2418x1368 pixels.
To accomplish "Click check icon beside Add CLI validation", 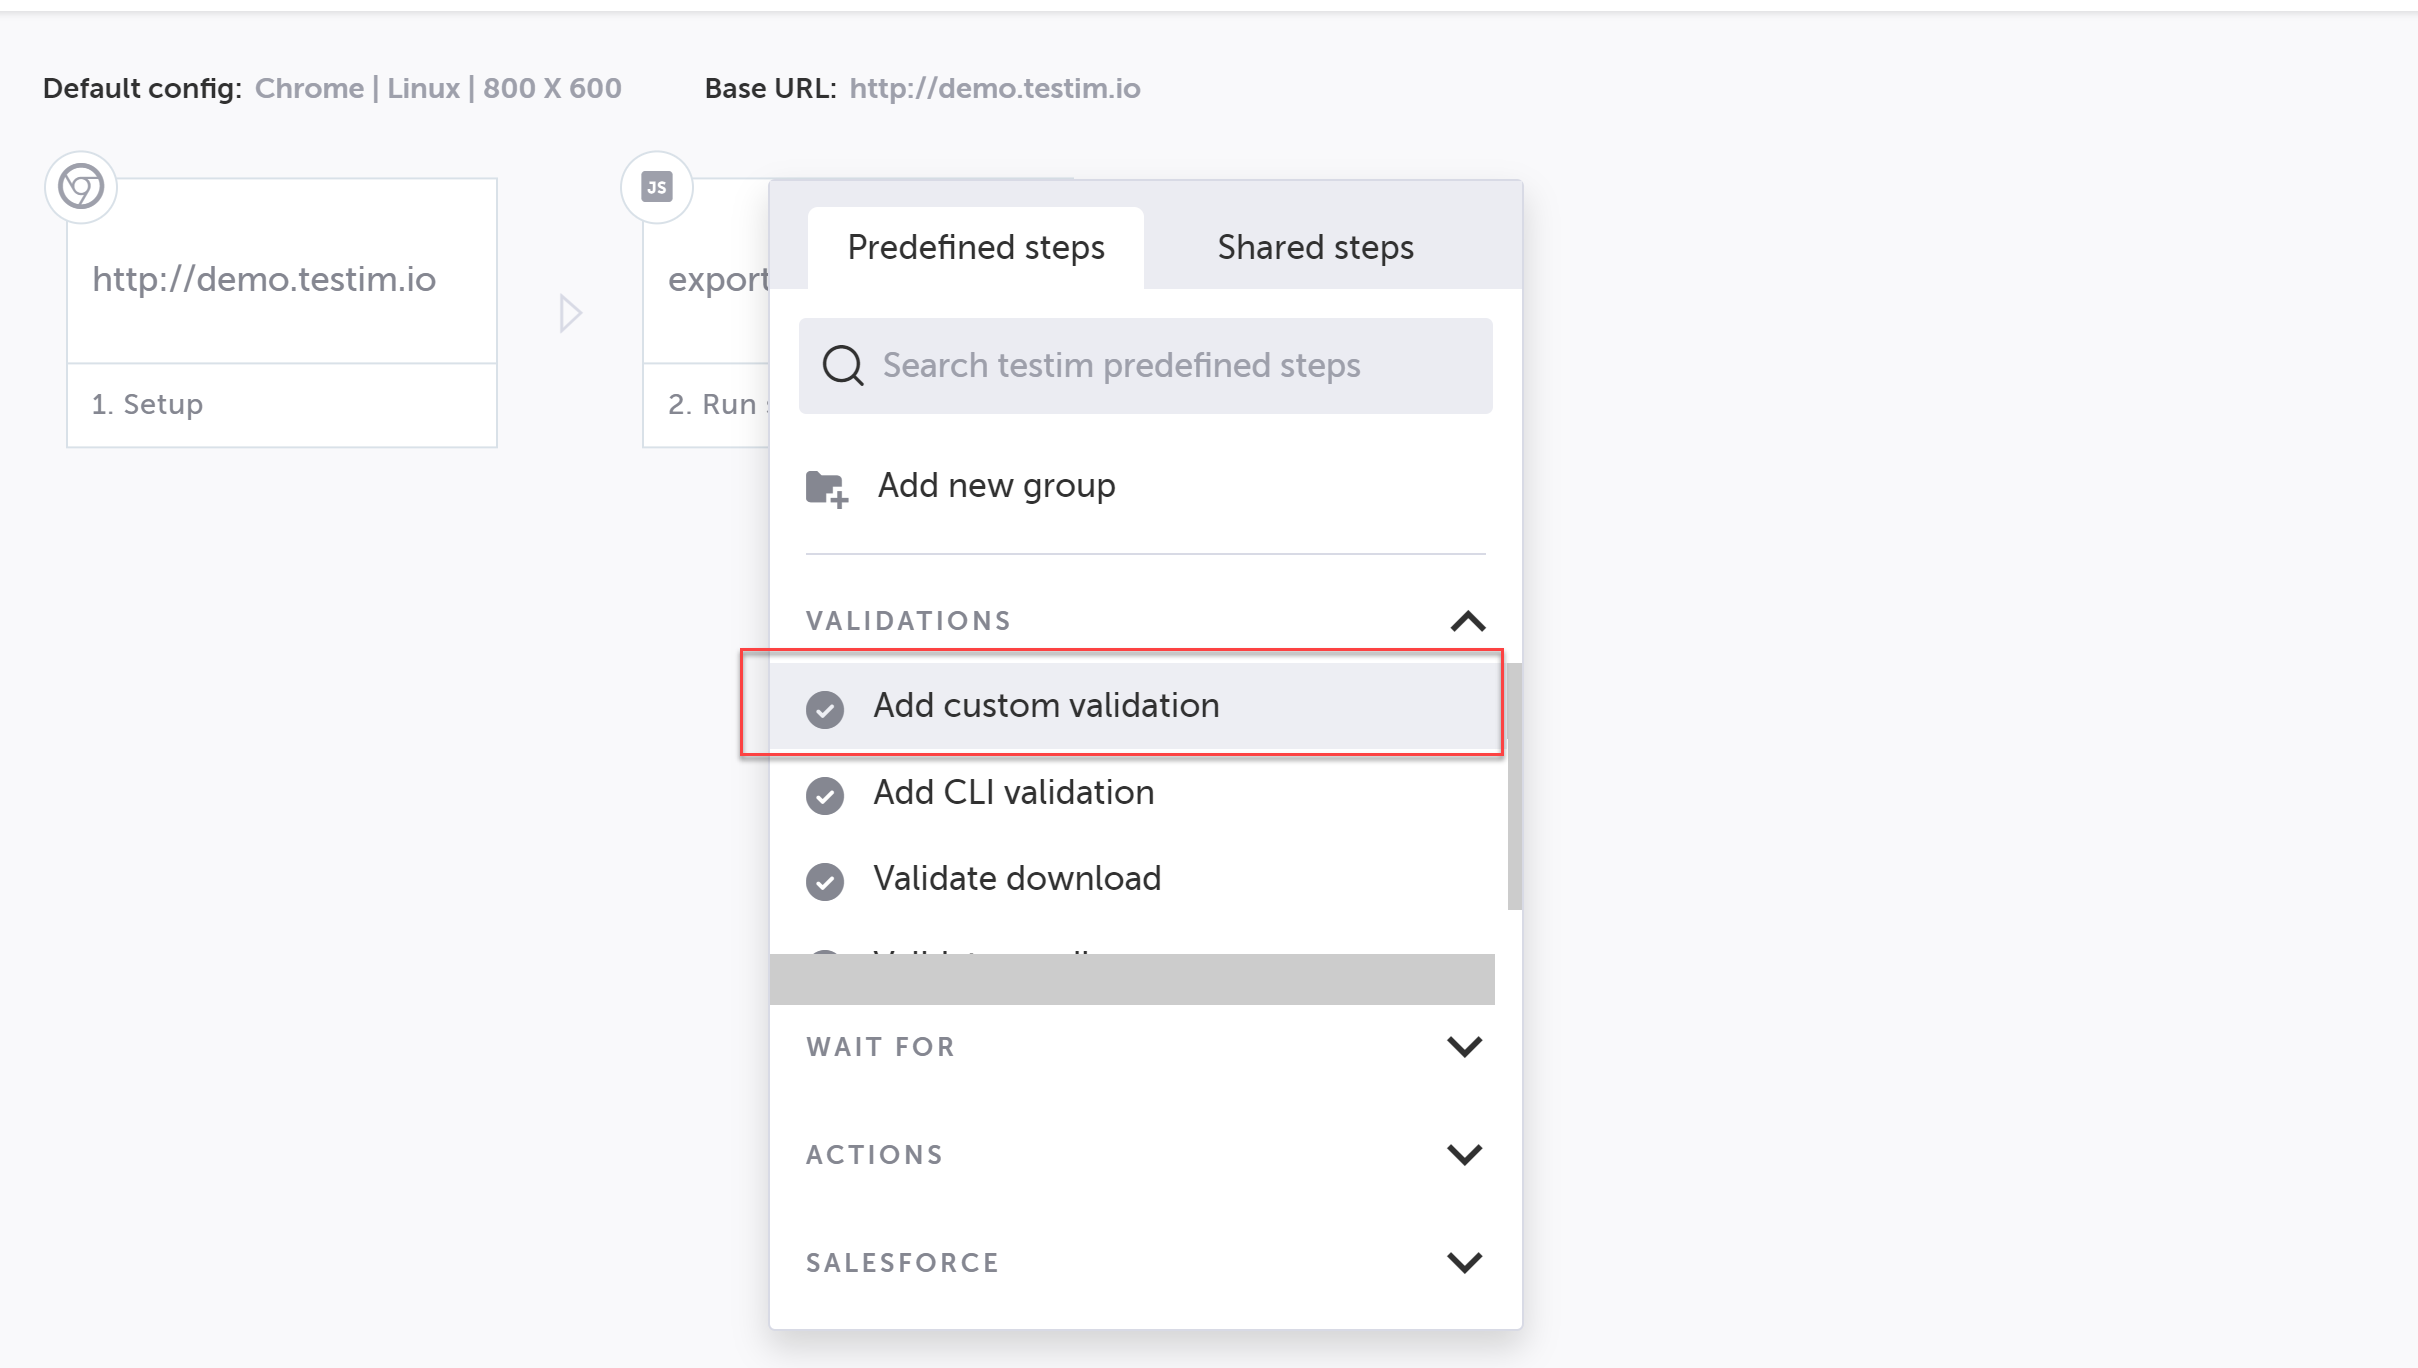I will pos(825,795).
